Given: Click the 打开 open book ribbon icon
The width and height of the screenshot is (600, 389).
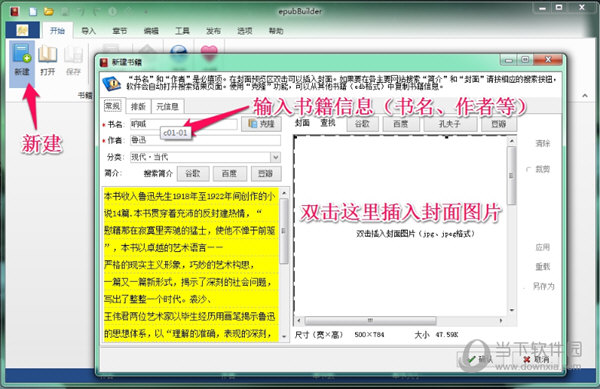Looking at the screenshot, I should click(x=48, y=60).
